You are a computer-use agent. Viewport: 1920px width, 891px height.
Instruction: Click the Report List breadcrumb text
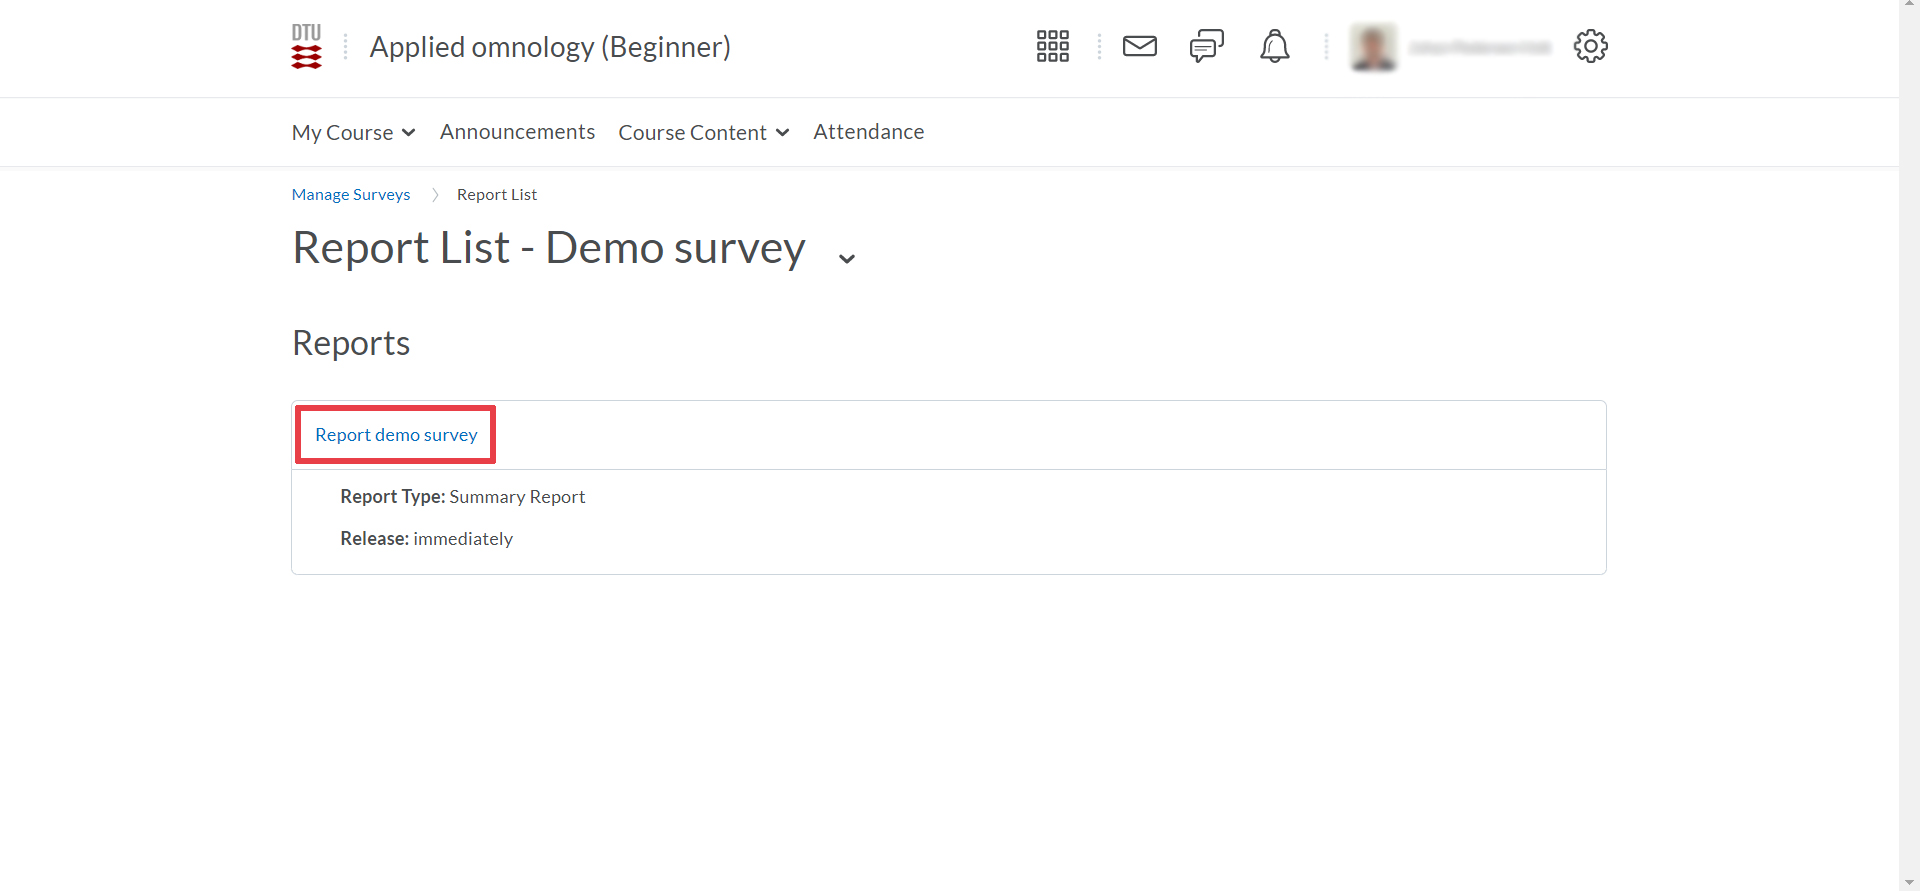click(496, 194)
